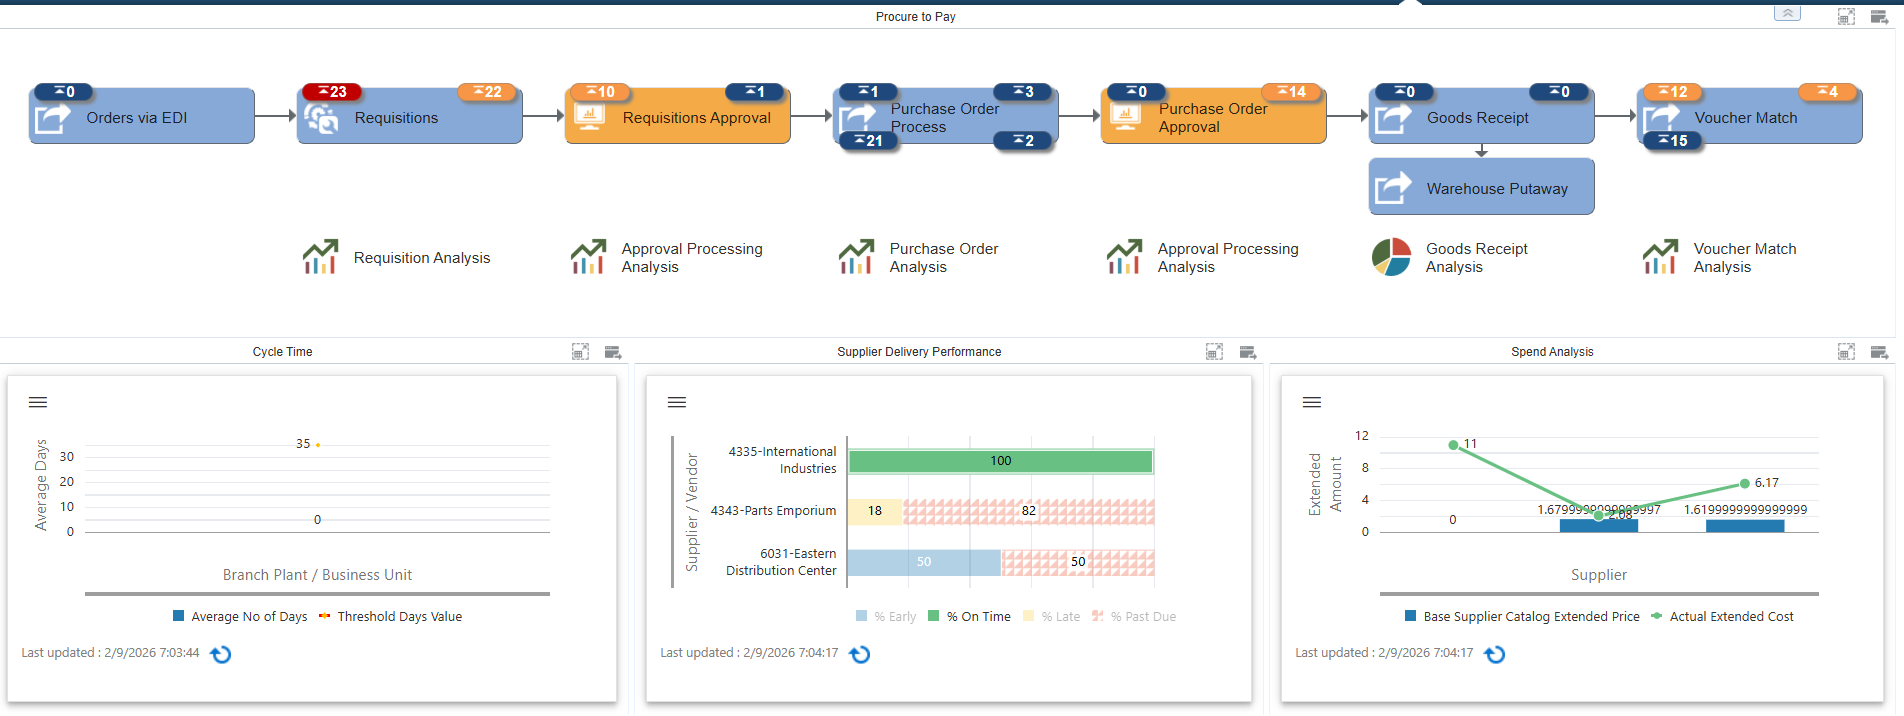
Task: Expand the Supplier Delivery chart hamburger menu
Action: tap(677, 402)
